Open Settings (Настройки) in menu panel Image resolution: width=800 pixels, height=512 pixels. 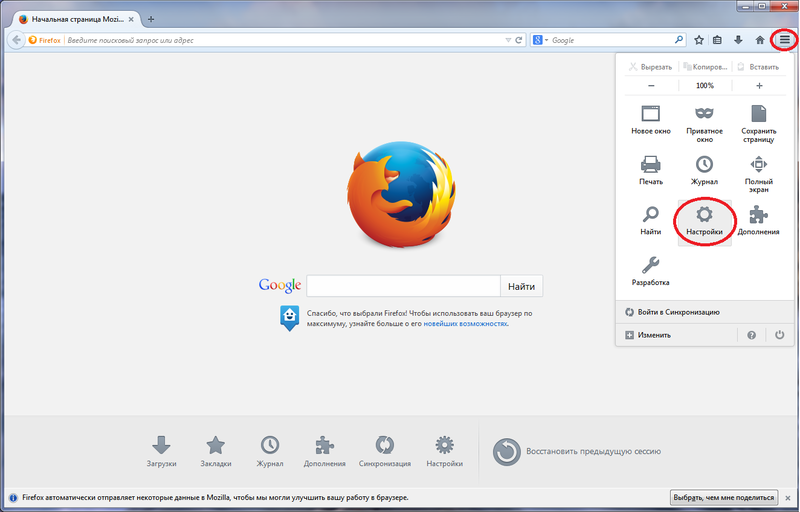pyautogui.click(x=705, y=222)
